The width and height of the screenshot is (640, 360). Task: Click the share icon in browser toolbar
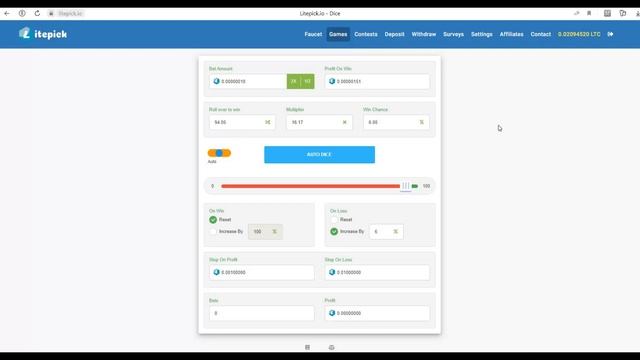(576, 13)
